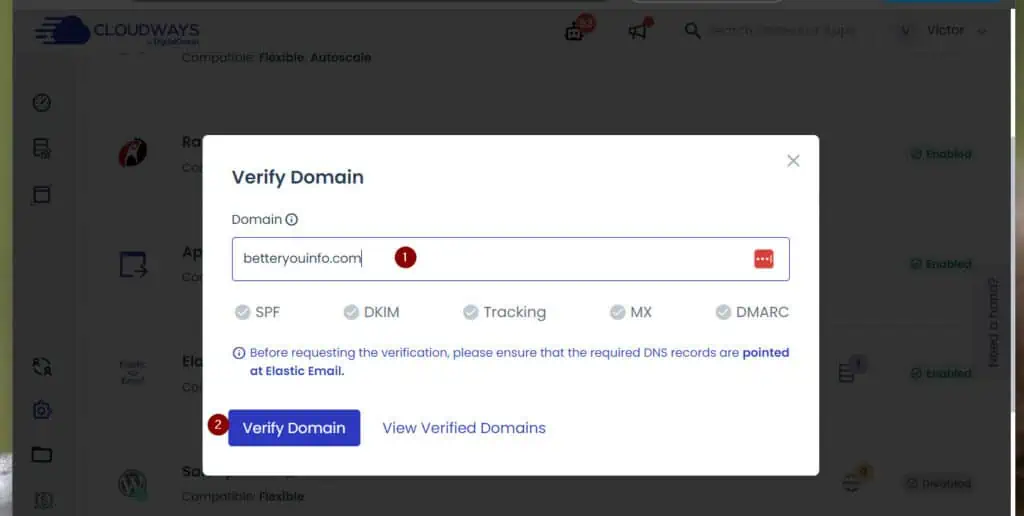Open the bottom add-on row's settings icon
This screenshot has height=516, width=1024.
tap(852, 483)
